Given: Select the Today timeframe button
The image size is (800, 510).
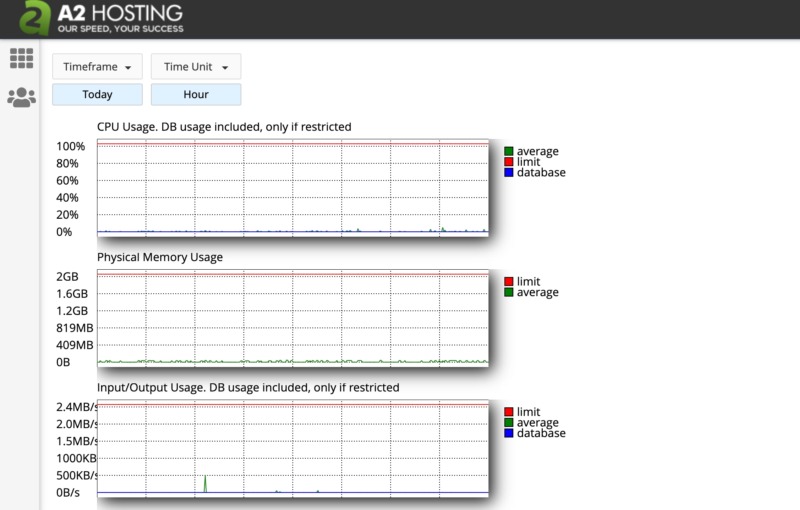Looking at the screenshot, I should [x=97, y=95].
